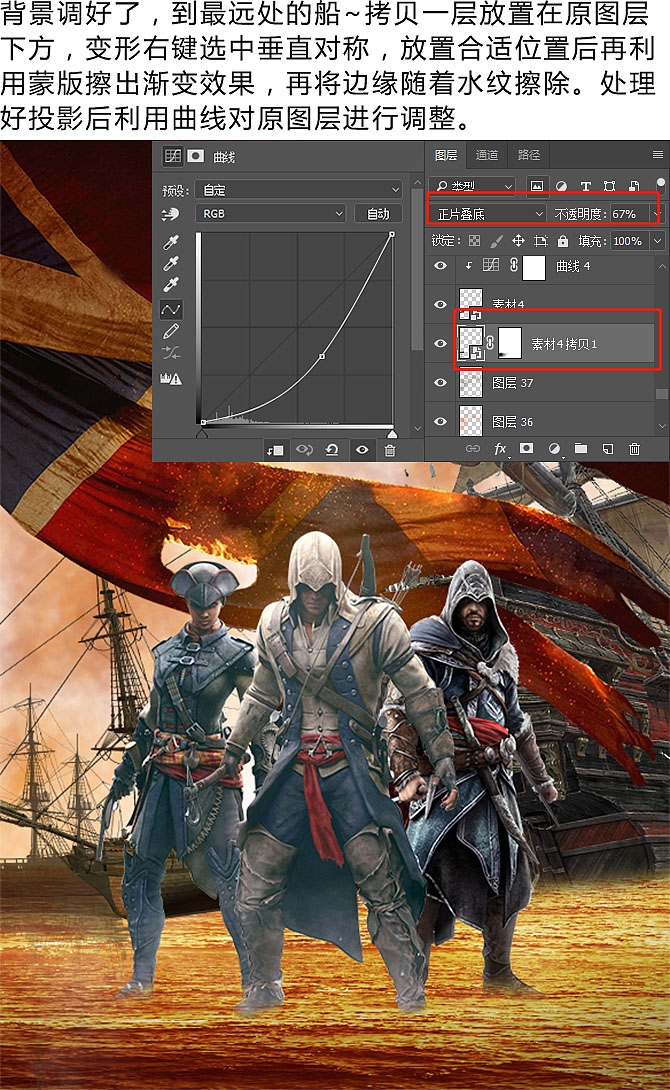Create a new group folder icon
Screen dimensions: 670x1090
point(580,448)
